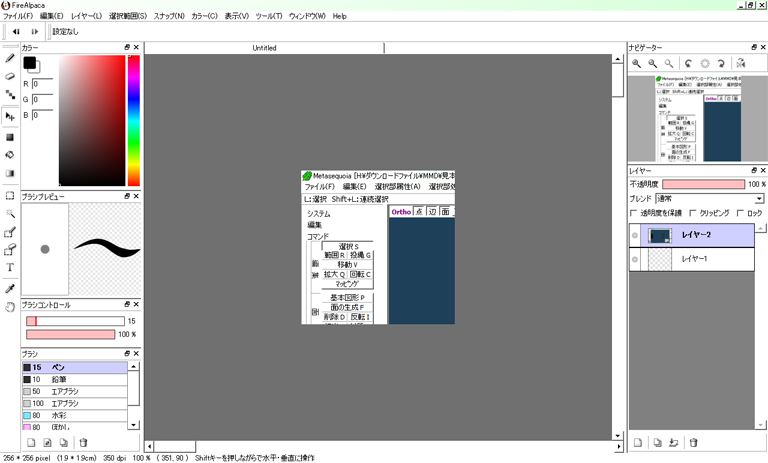Open the 表示(V) menu
This screenshot has height=463, width=768.
point(237,16)
